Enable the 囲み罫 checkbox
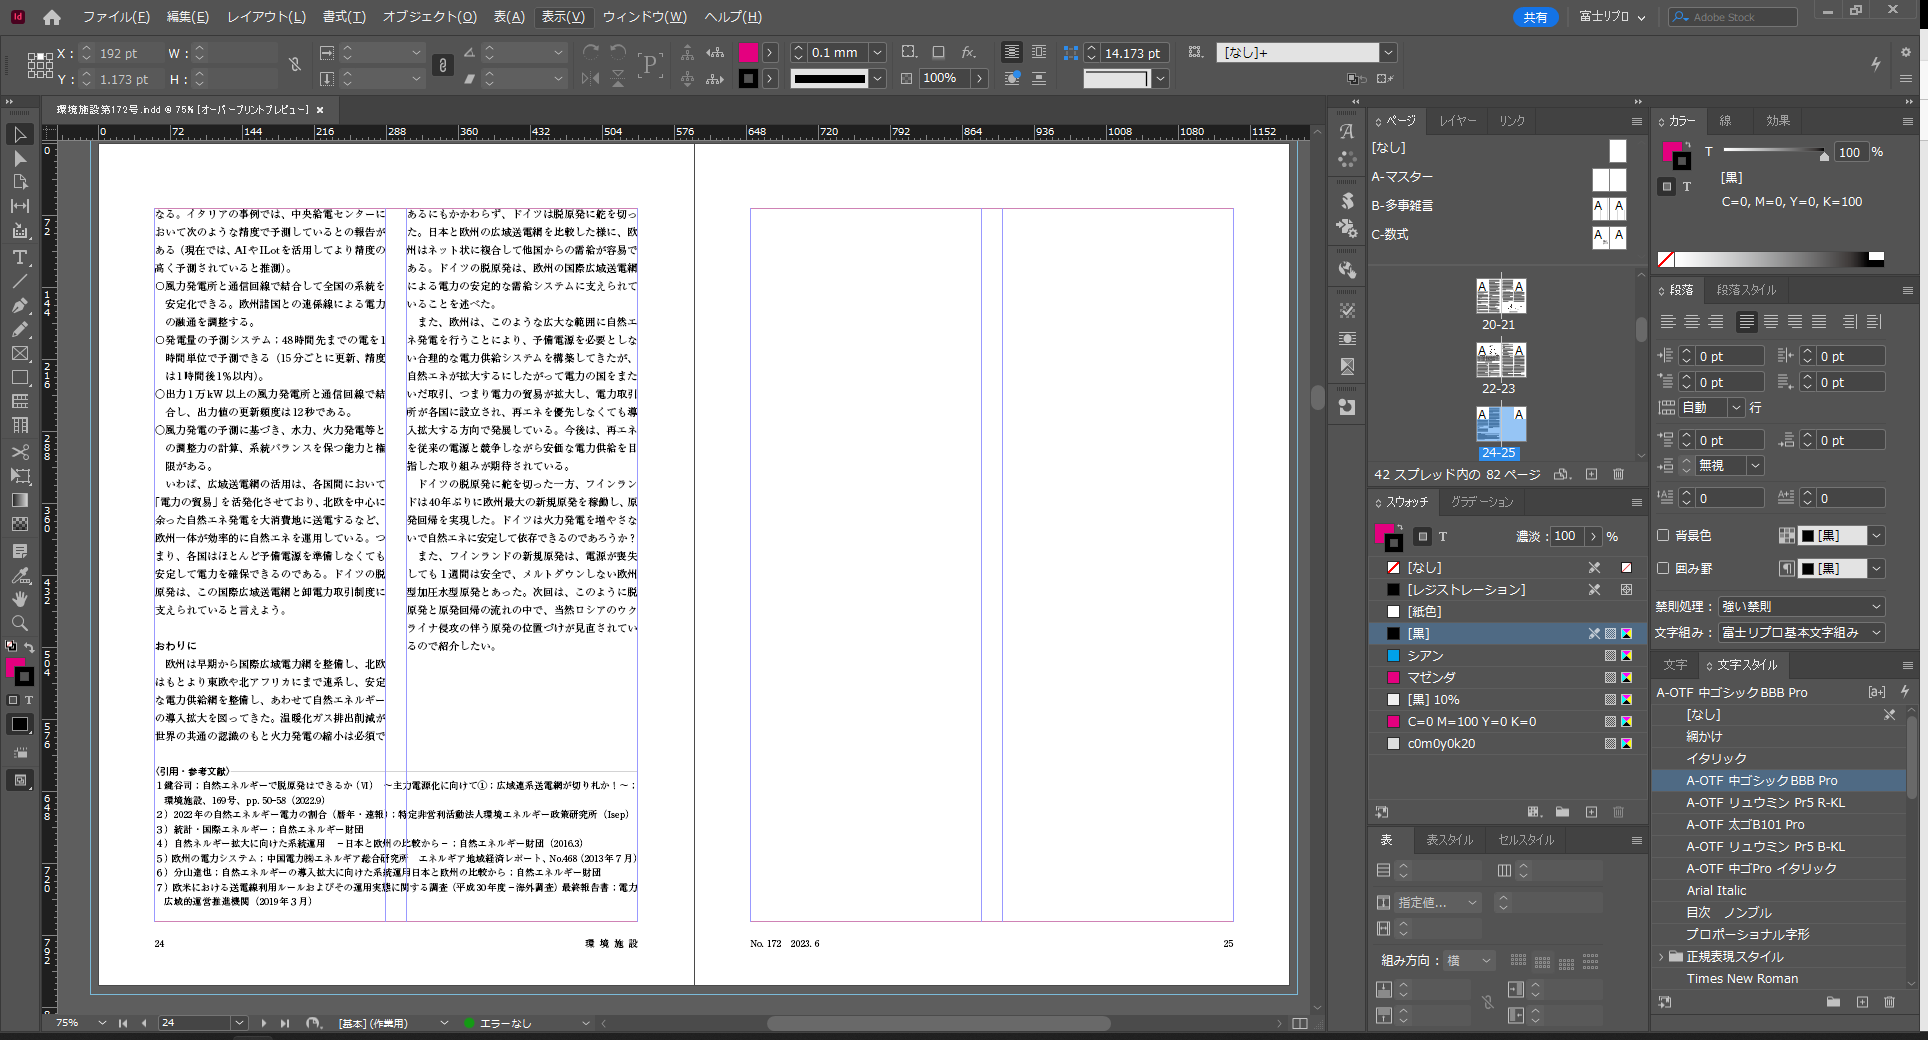The height and width of the screenshot is (1040, 1928). tap(1663, 568)
